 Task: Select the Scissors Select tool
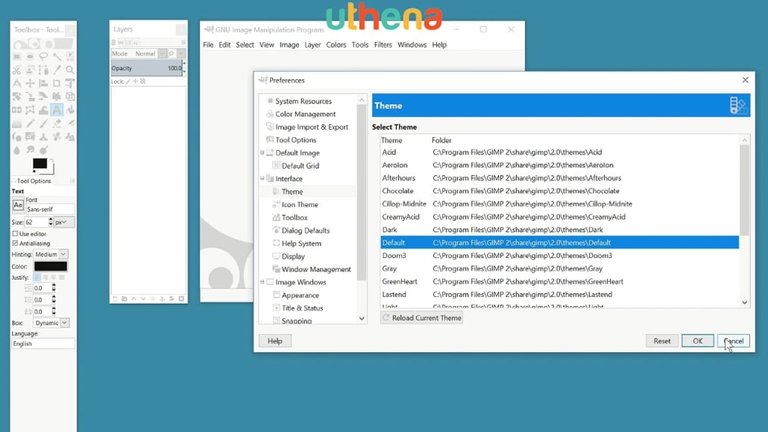point(16,70)
